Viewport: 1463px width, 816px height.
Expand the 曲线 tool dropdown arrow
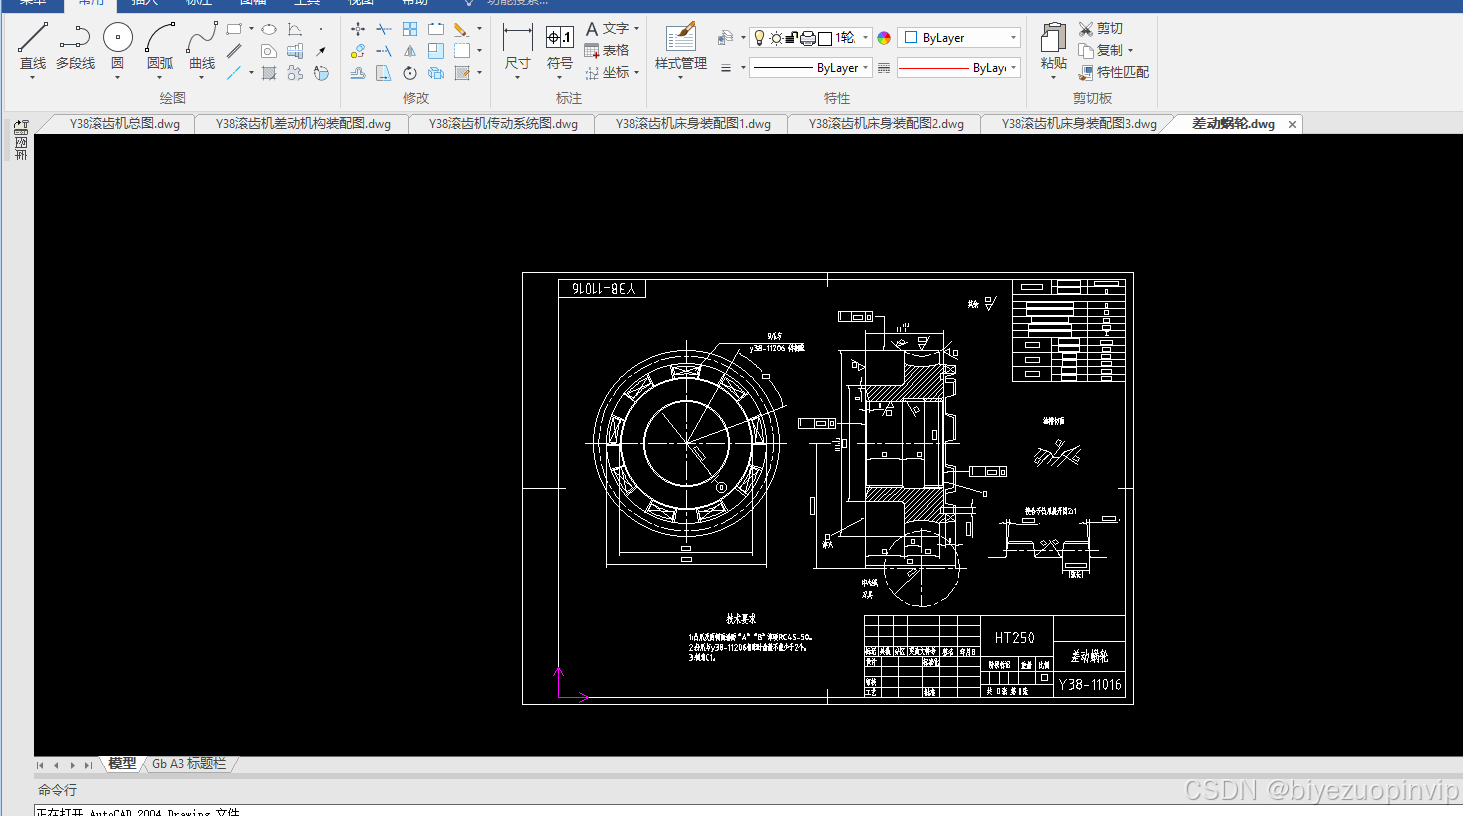(x=202, y=77)
